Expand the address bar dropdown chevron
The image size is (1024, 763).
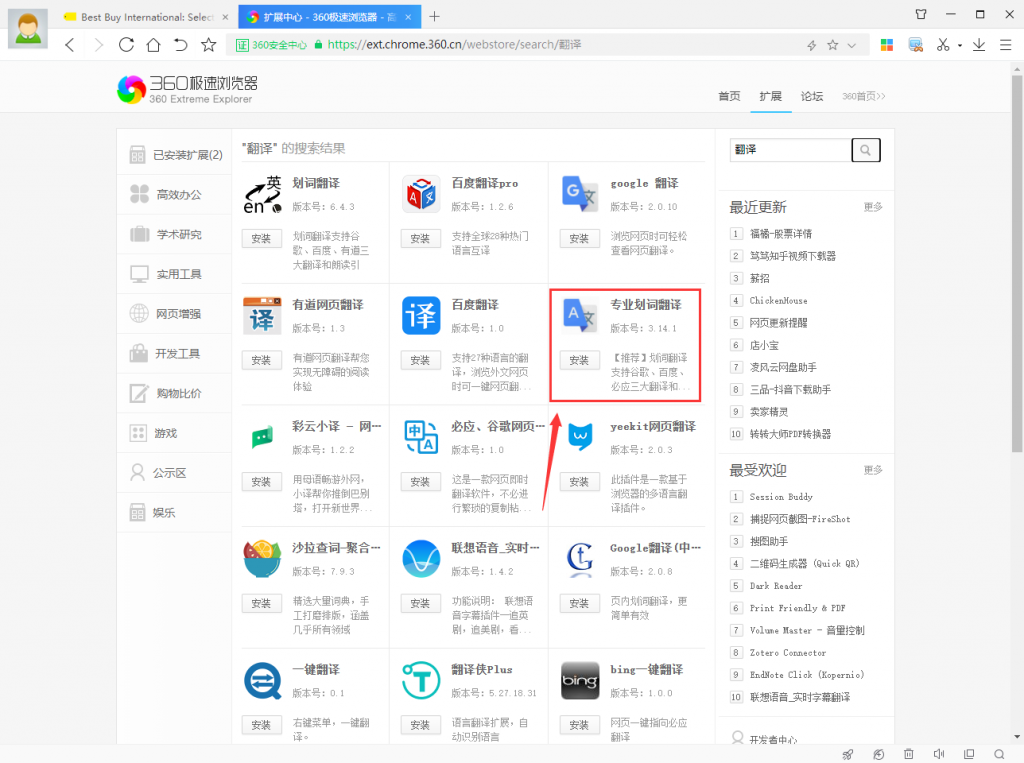point(852,45)
